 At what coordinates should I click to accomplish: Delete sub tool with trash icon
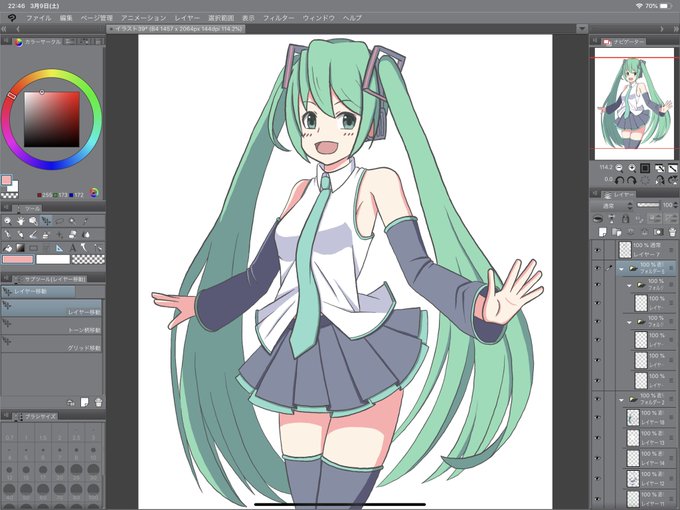point(98,402)
